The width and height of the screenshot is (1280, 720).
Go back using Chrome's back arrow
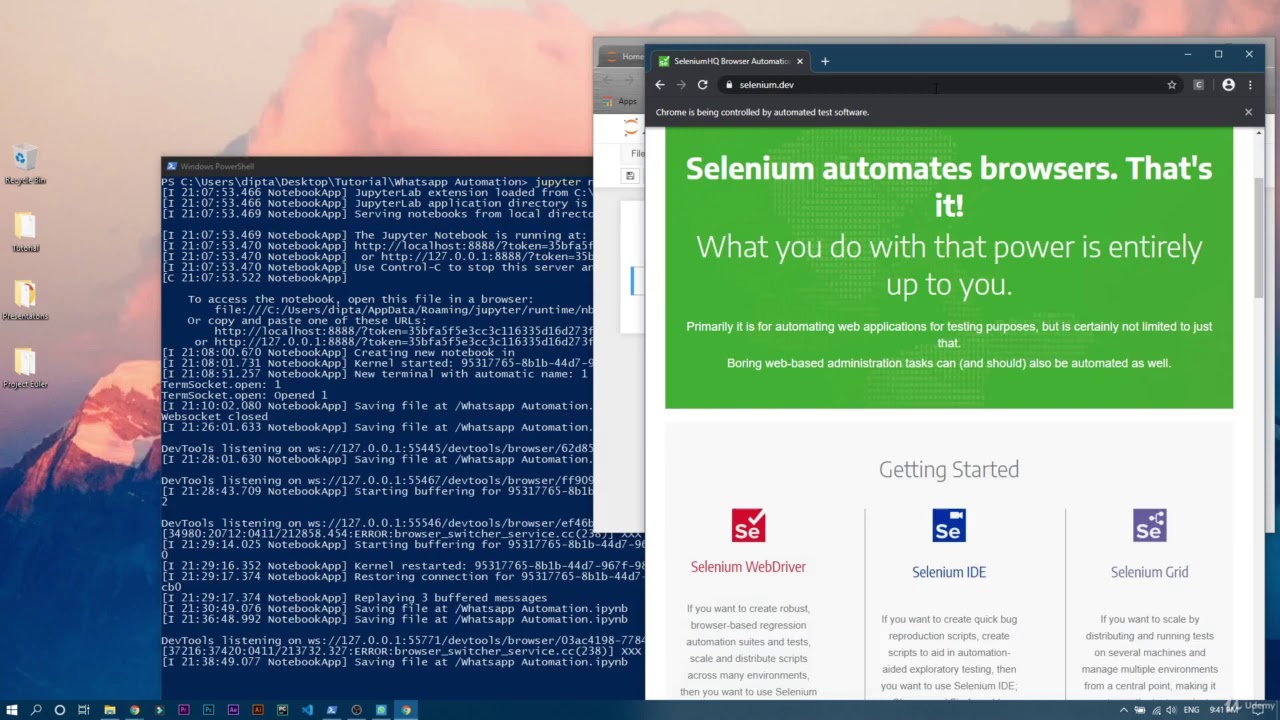click(660, 85)
